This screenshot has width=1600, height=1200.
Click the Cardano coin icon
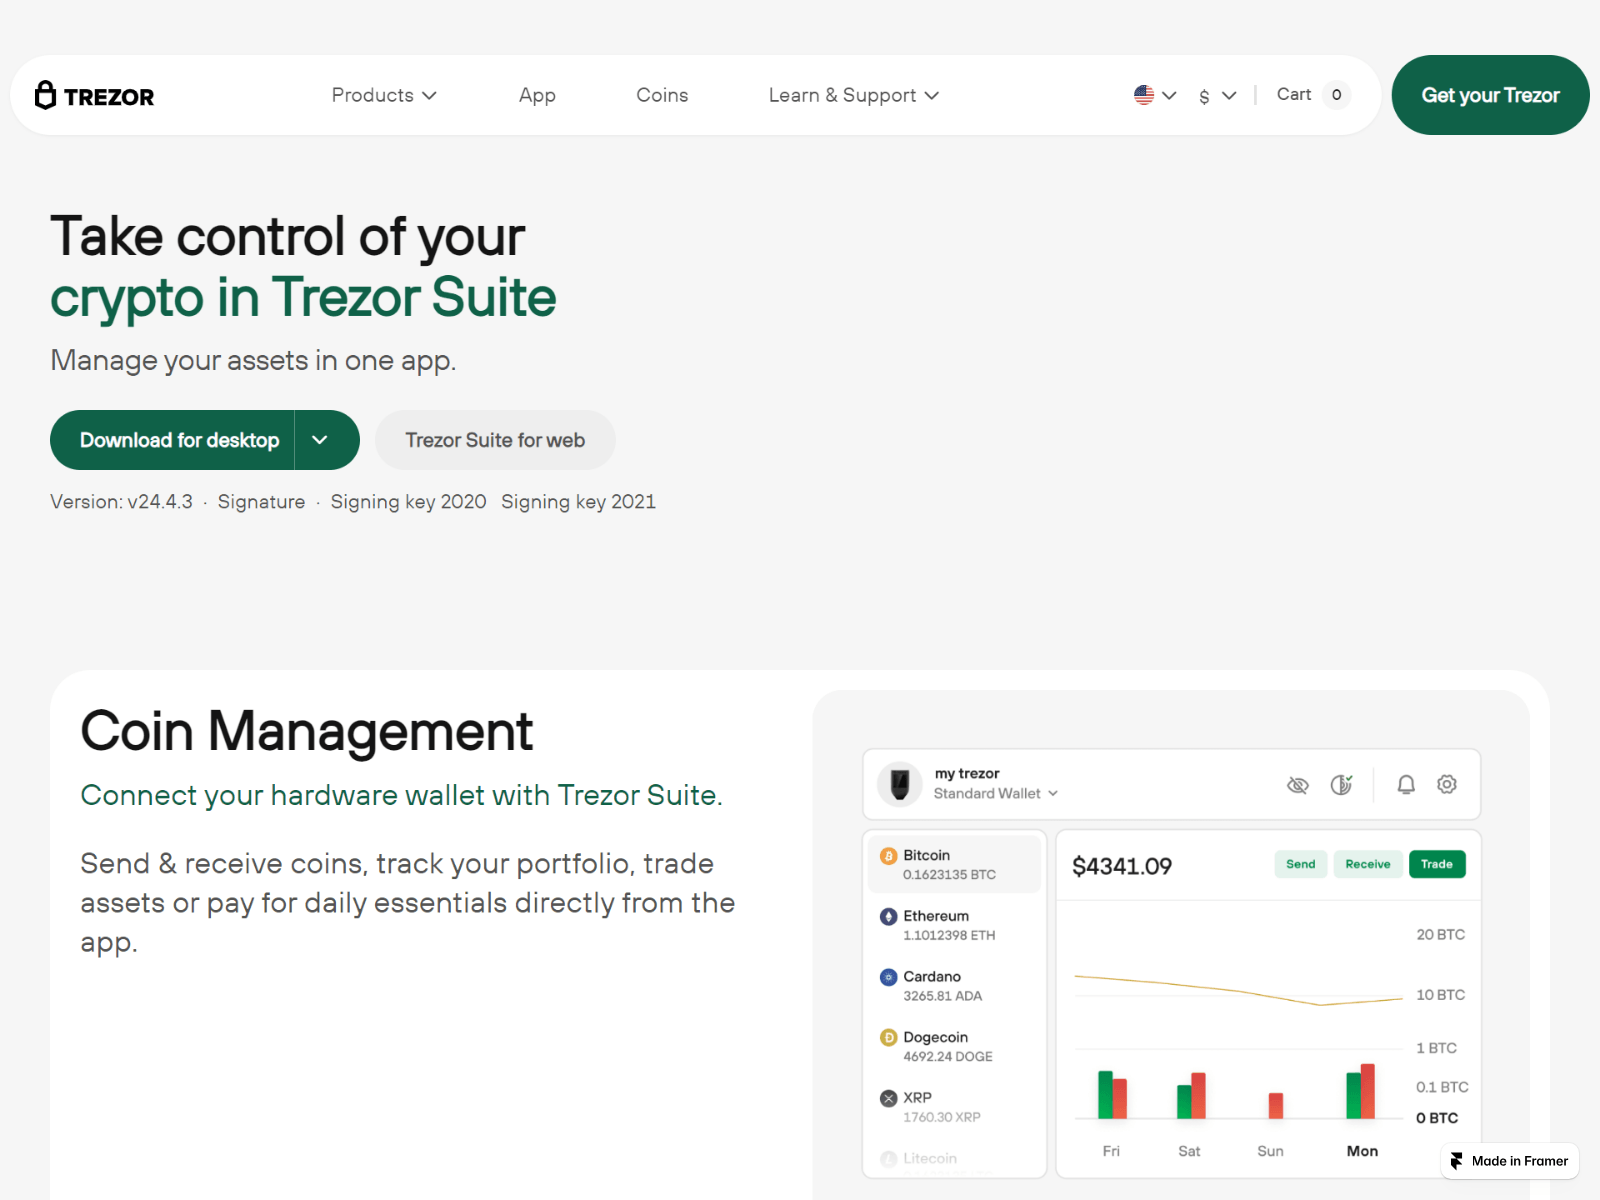click(x=888, y=977)
